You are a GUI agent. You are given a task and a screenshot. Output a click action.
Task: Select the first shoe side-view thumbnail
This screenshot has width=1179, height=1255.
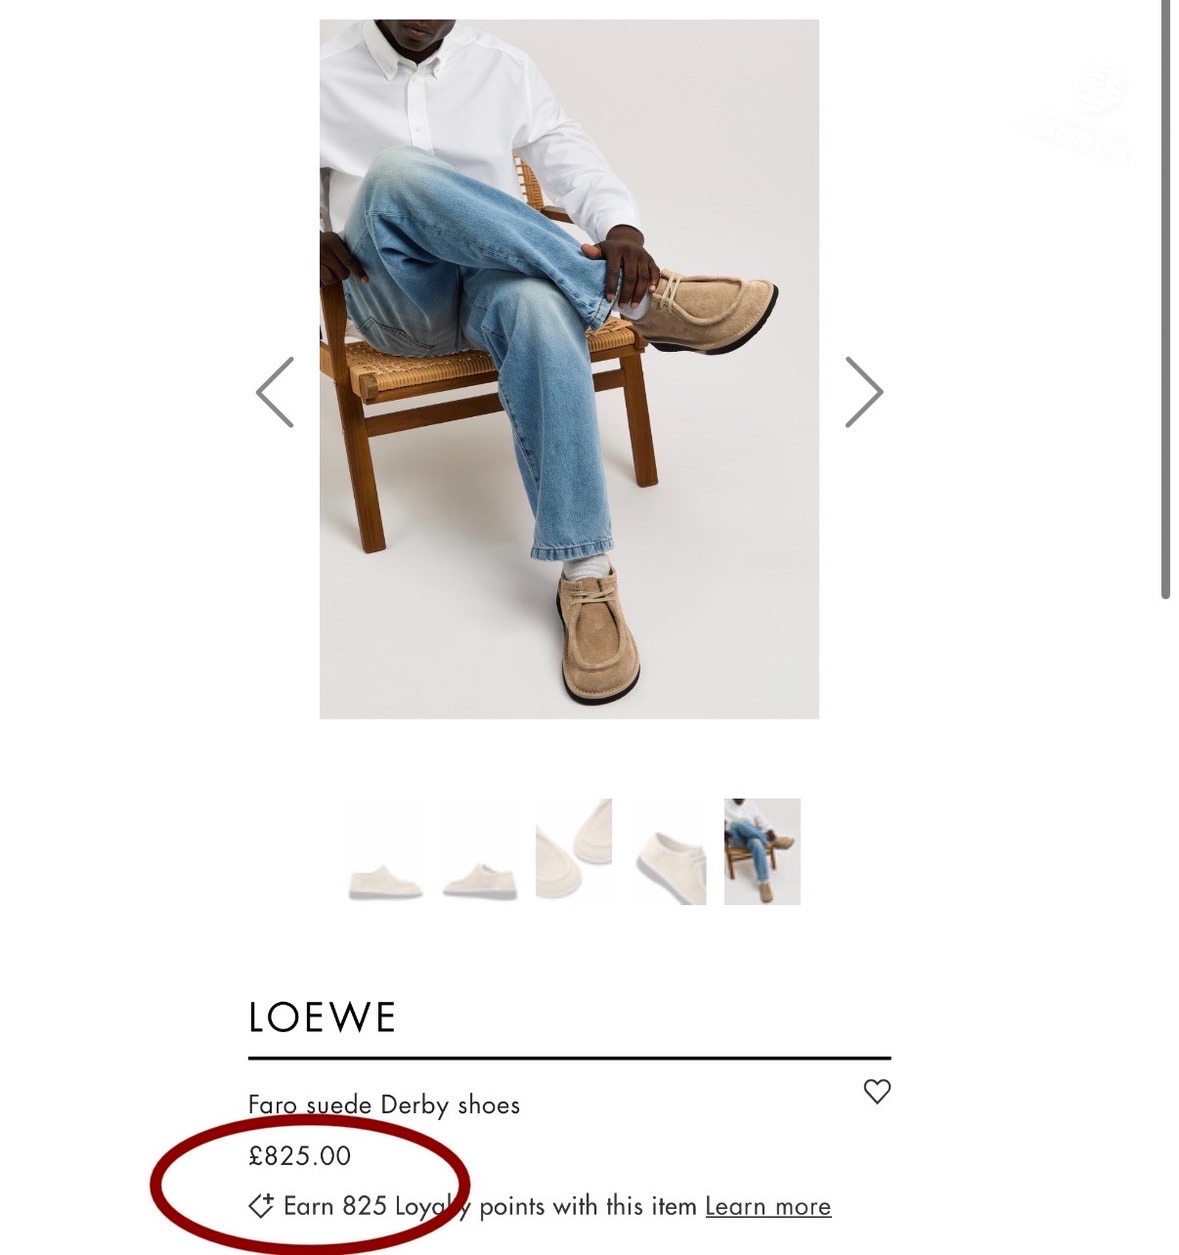[x=386, y=852]
